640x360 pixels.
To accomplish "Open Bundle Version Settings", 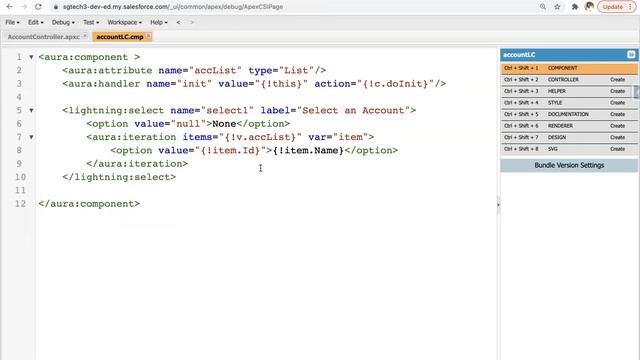I will [x=569, y=165].
